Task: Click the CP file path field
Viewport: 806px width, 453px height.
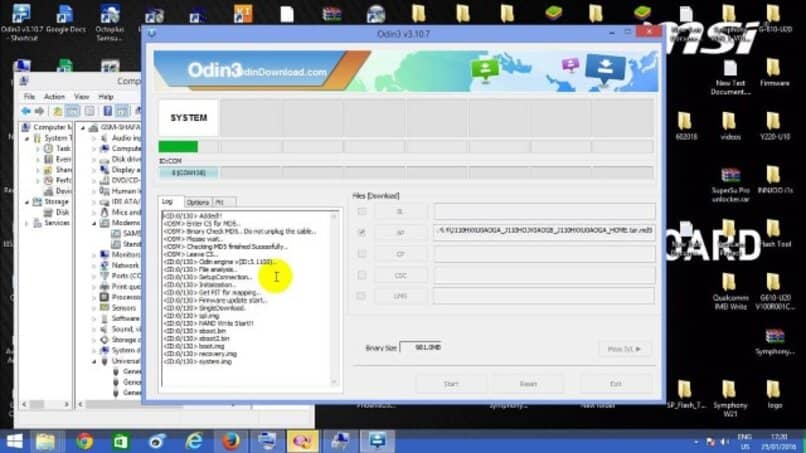Action: 544,253
